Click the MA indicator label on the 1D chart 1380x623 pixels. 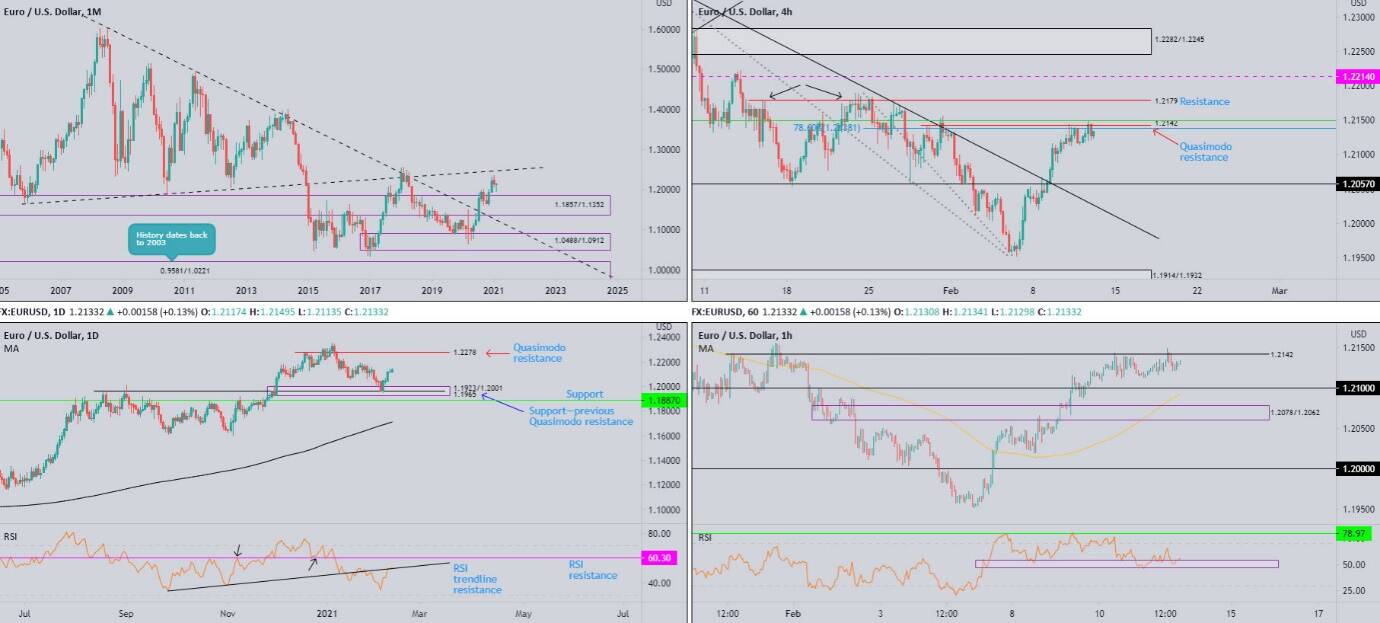(10, 348)
